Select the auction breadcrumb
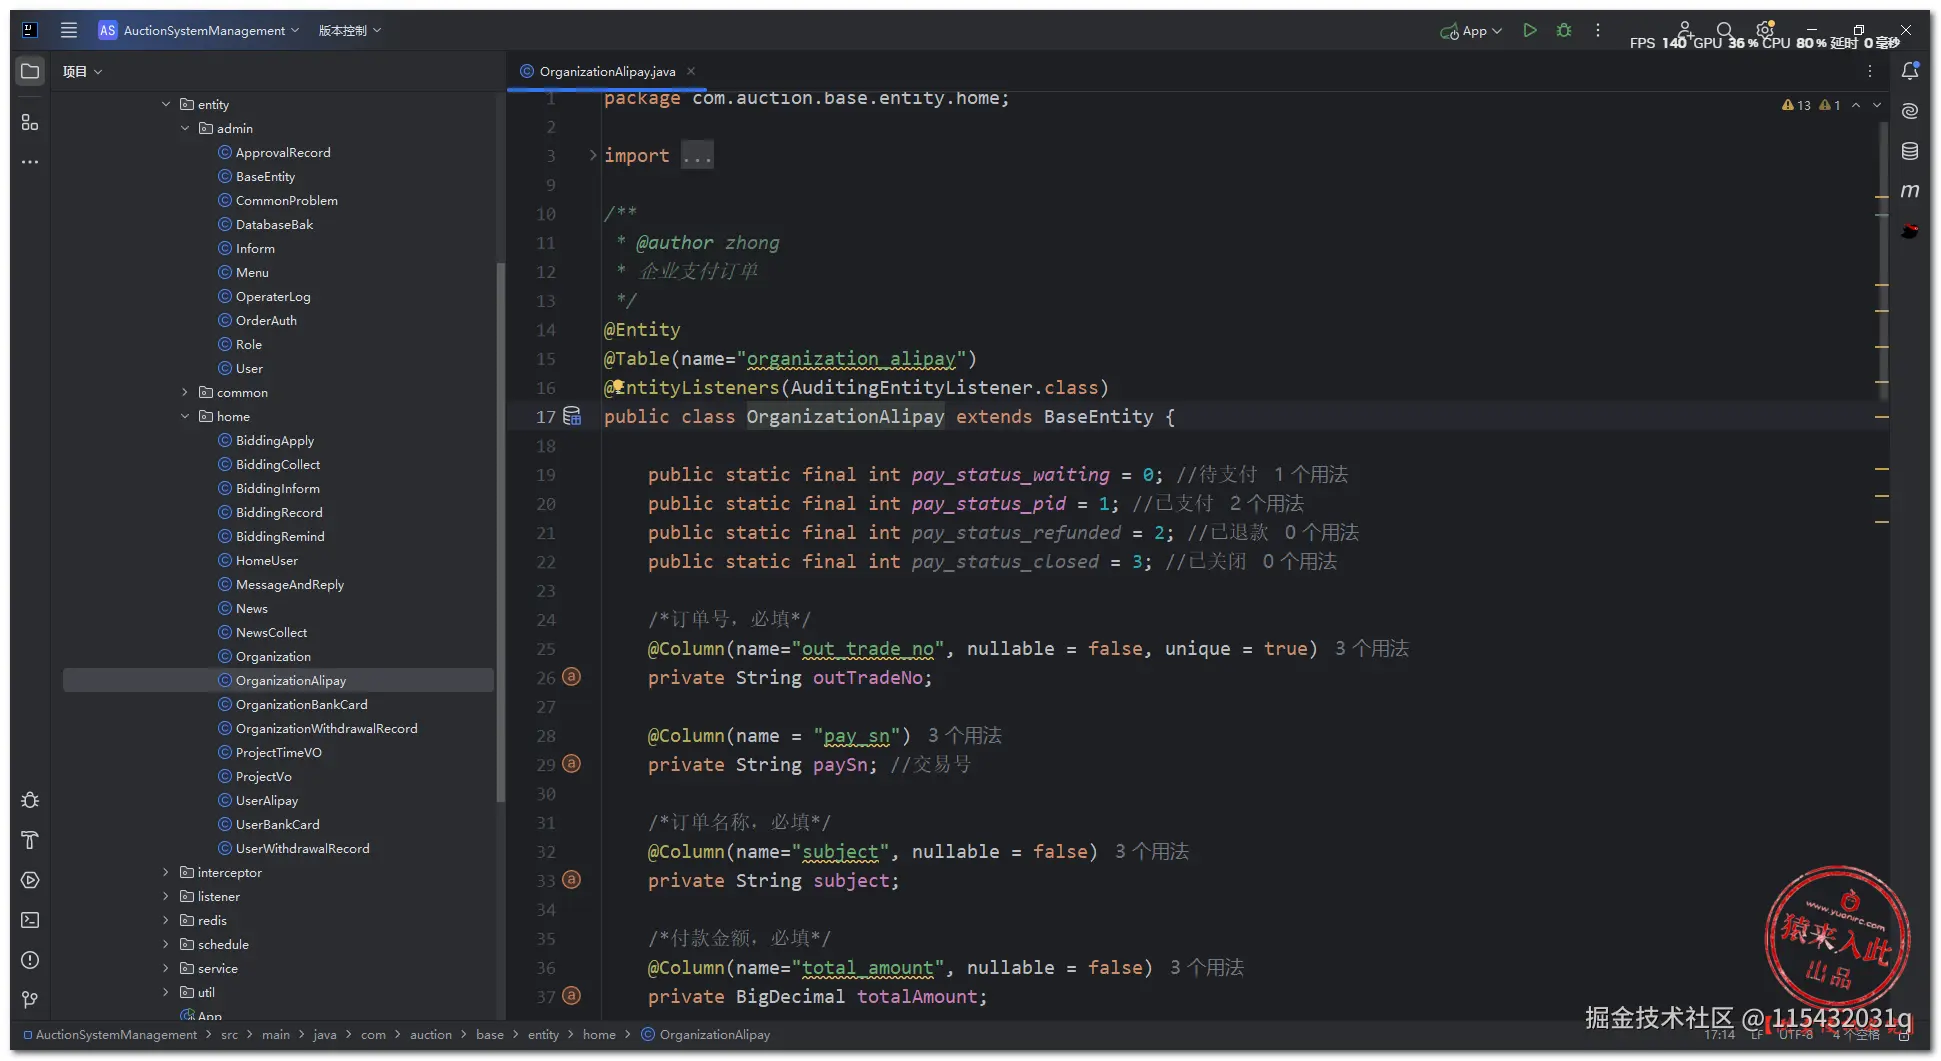The width and height of the screenshot is (1941, 1061). click(431, 1034)
